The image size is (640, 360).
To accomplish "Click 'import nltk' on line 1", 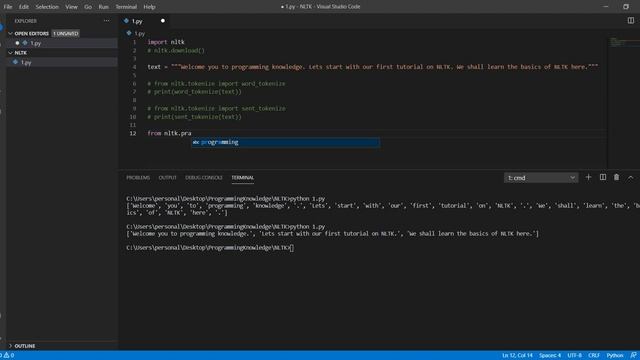I will tap(166, 42).
